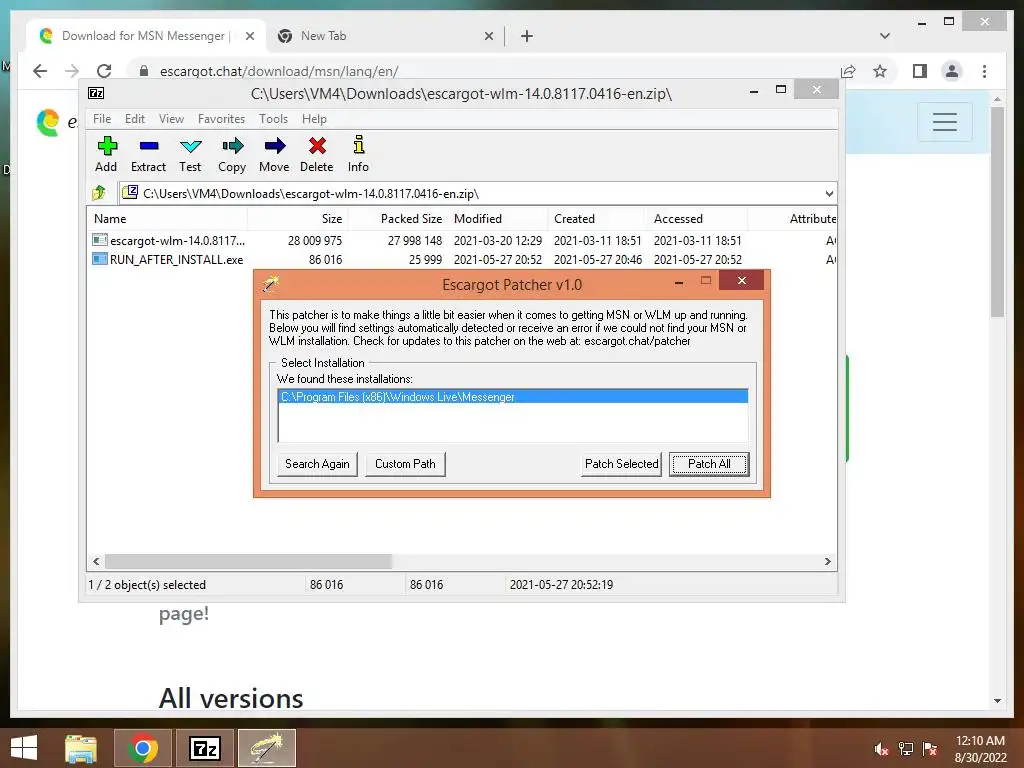
Task: Reload the Chrome page
Action: (104, 71)
